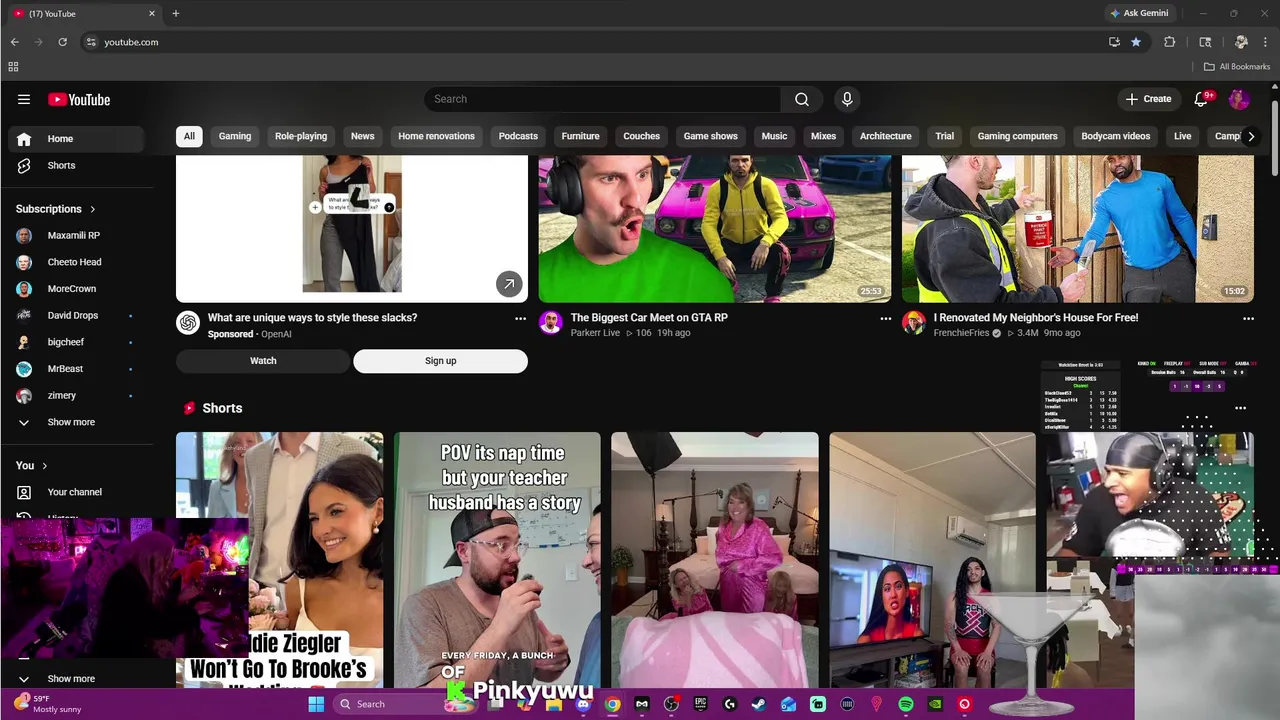
Task: Open the YouTube account avatar menu
Action: tap(1239, 99)
